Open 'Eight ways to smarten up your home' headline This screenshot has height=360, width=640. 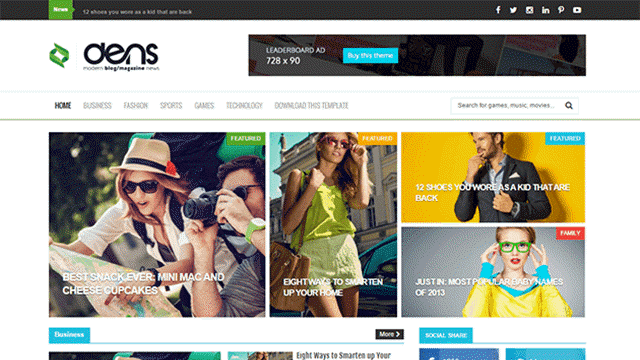coord(333,287)
